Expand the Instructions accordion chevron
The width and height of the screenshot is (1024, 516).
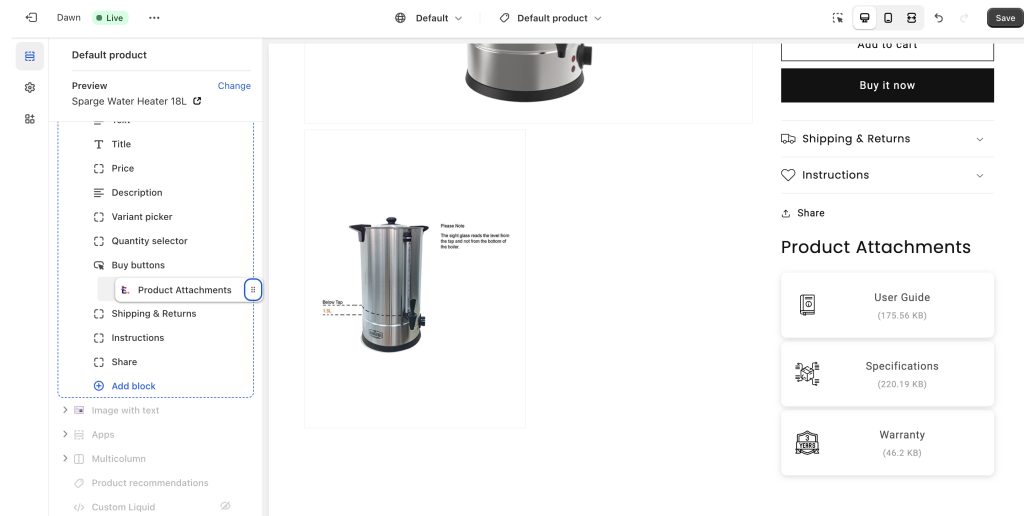[980, 176]
